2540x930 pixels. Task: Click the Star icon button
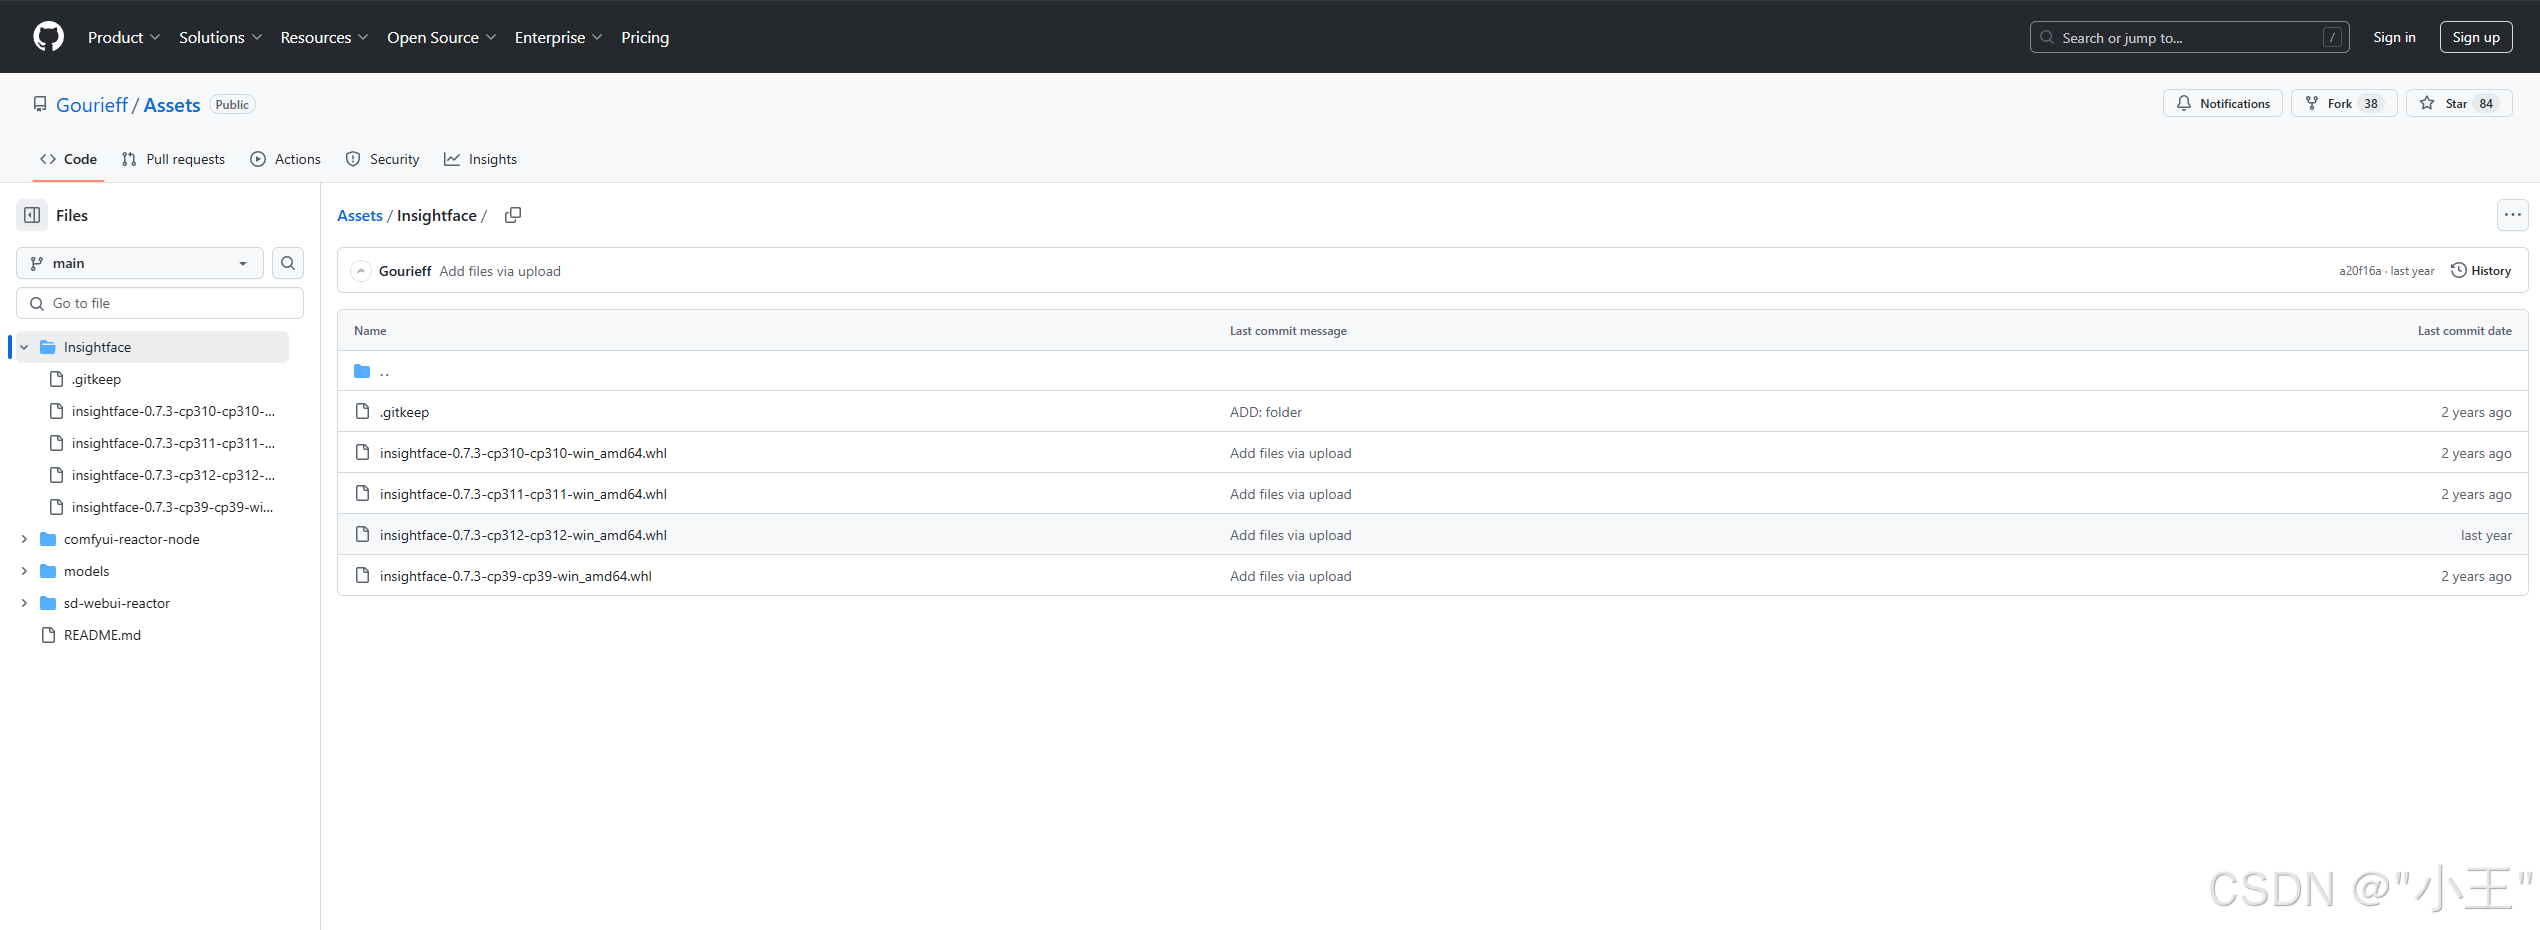2427,103
